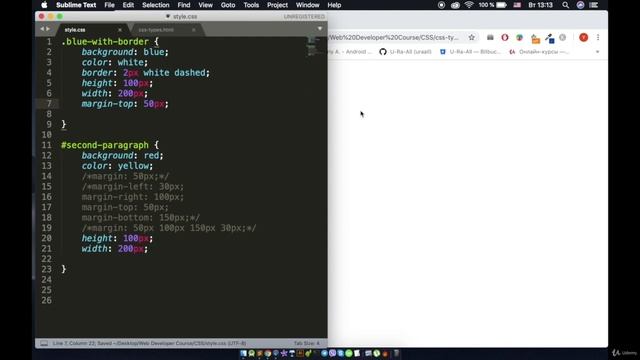Open the Find menu

pos(184,5)
